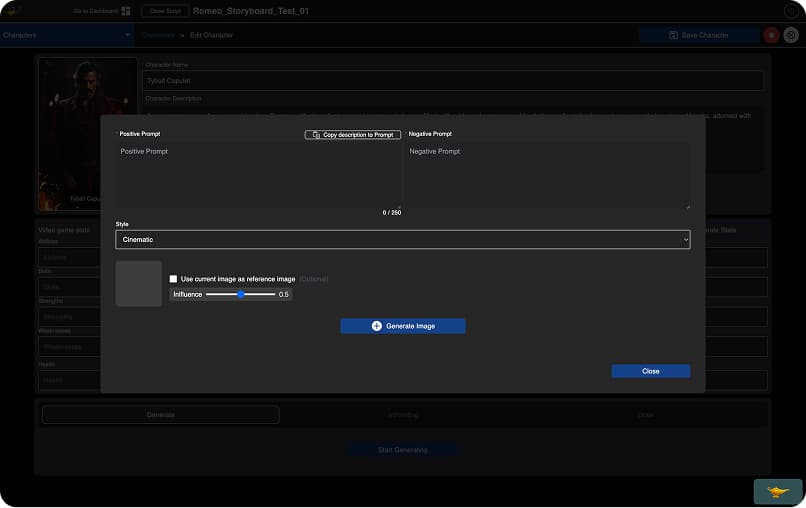Select the Generate tab behind the dialog
The image size is (806, 508).
(161, 415)
